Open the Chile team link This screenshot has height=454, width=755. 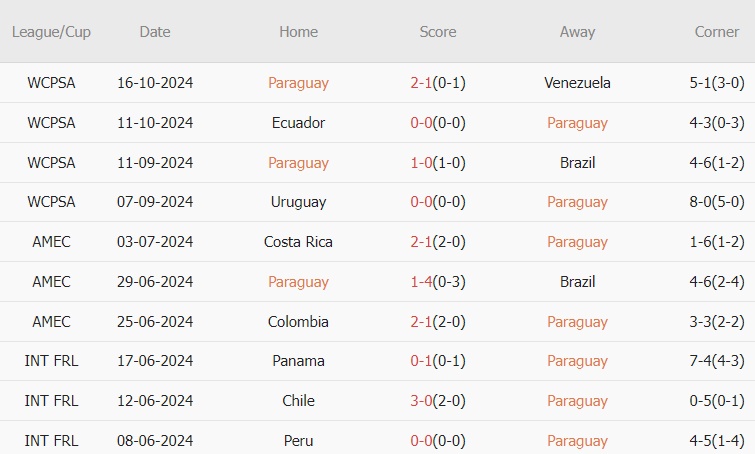(298, 401)
